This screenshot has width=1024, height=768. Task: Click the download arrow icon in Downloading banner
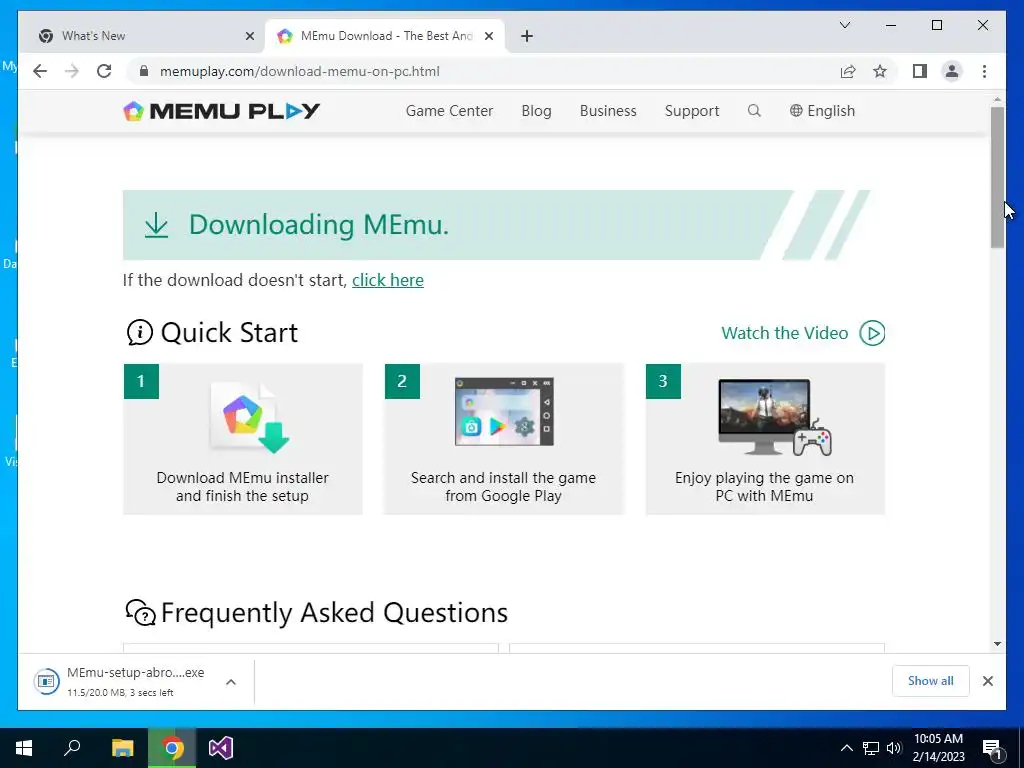point(157,225)
